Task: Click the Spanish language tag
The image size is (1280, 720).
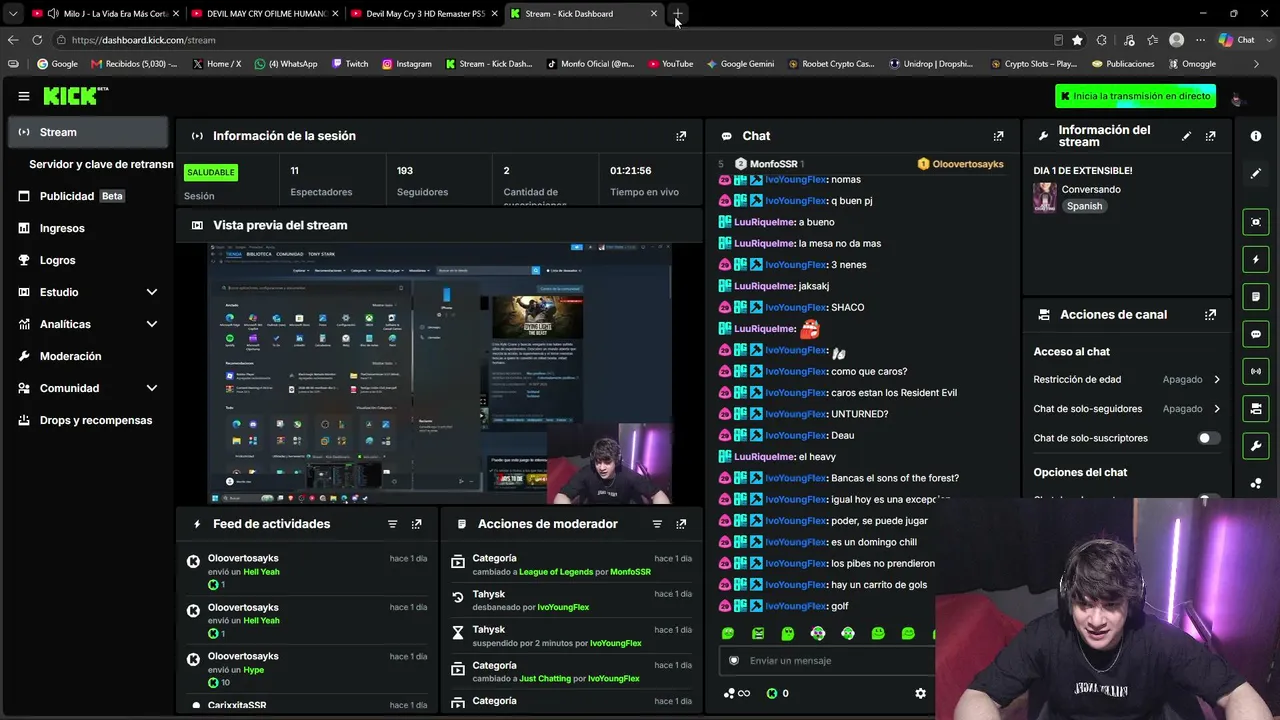Action: point(1084,206)
